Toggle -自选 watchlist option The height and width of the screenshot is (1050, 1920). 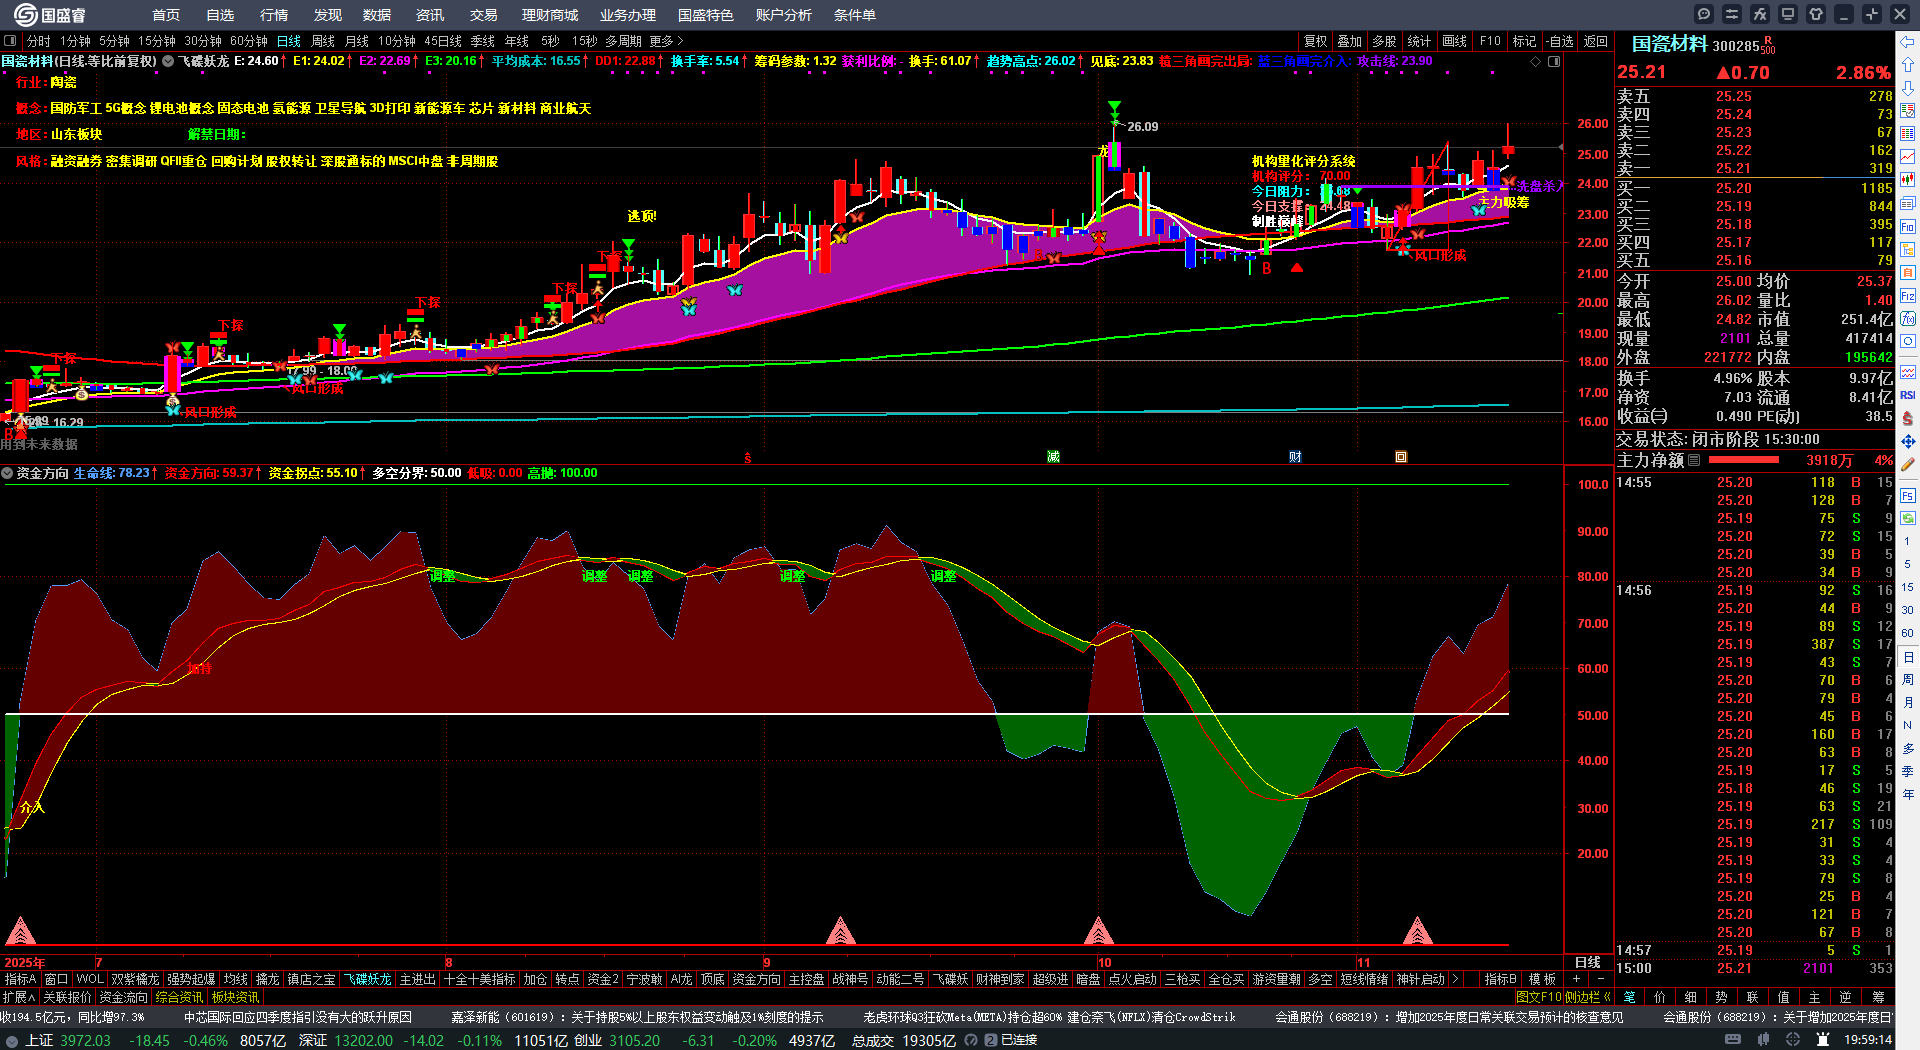[x=1560, y=41]
